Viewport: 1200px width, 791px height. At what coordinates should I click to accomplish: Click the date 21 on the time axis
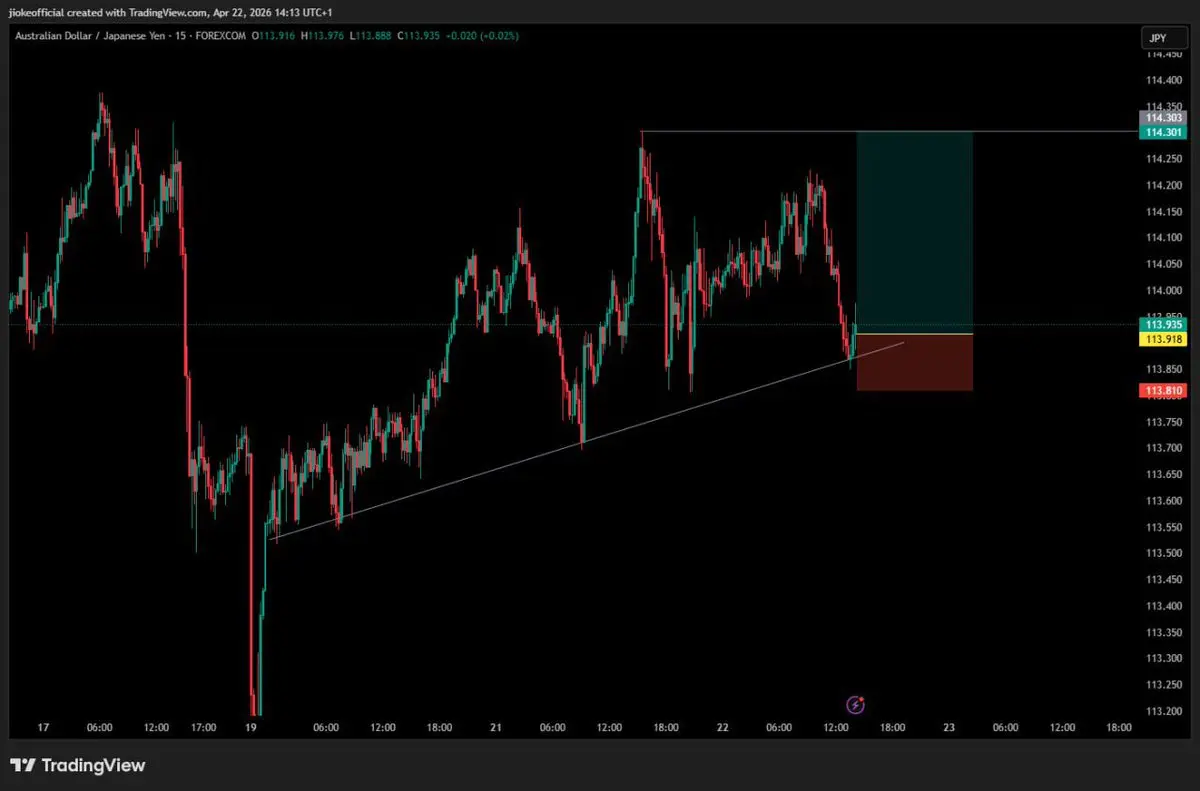pos(496,728)
